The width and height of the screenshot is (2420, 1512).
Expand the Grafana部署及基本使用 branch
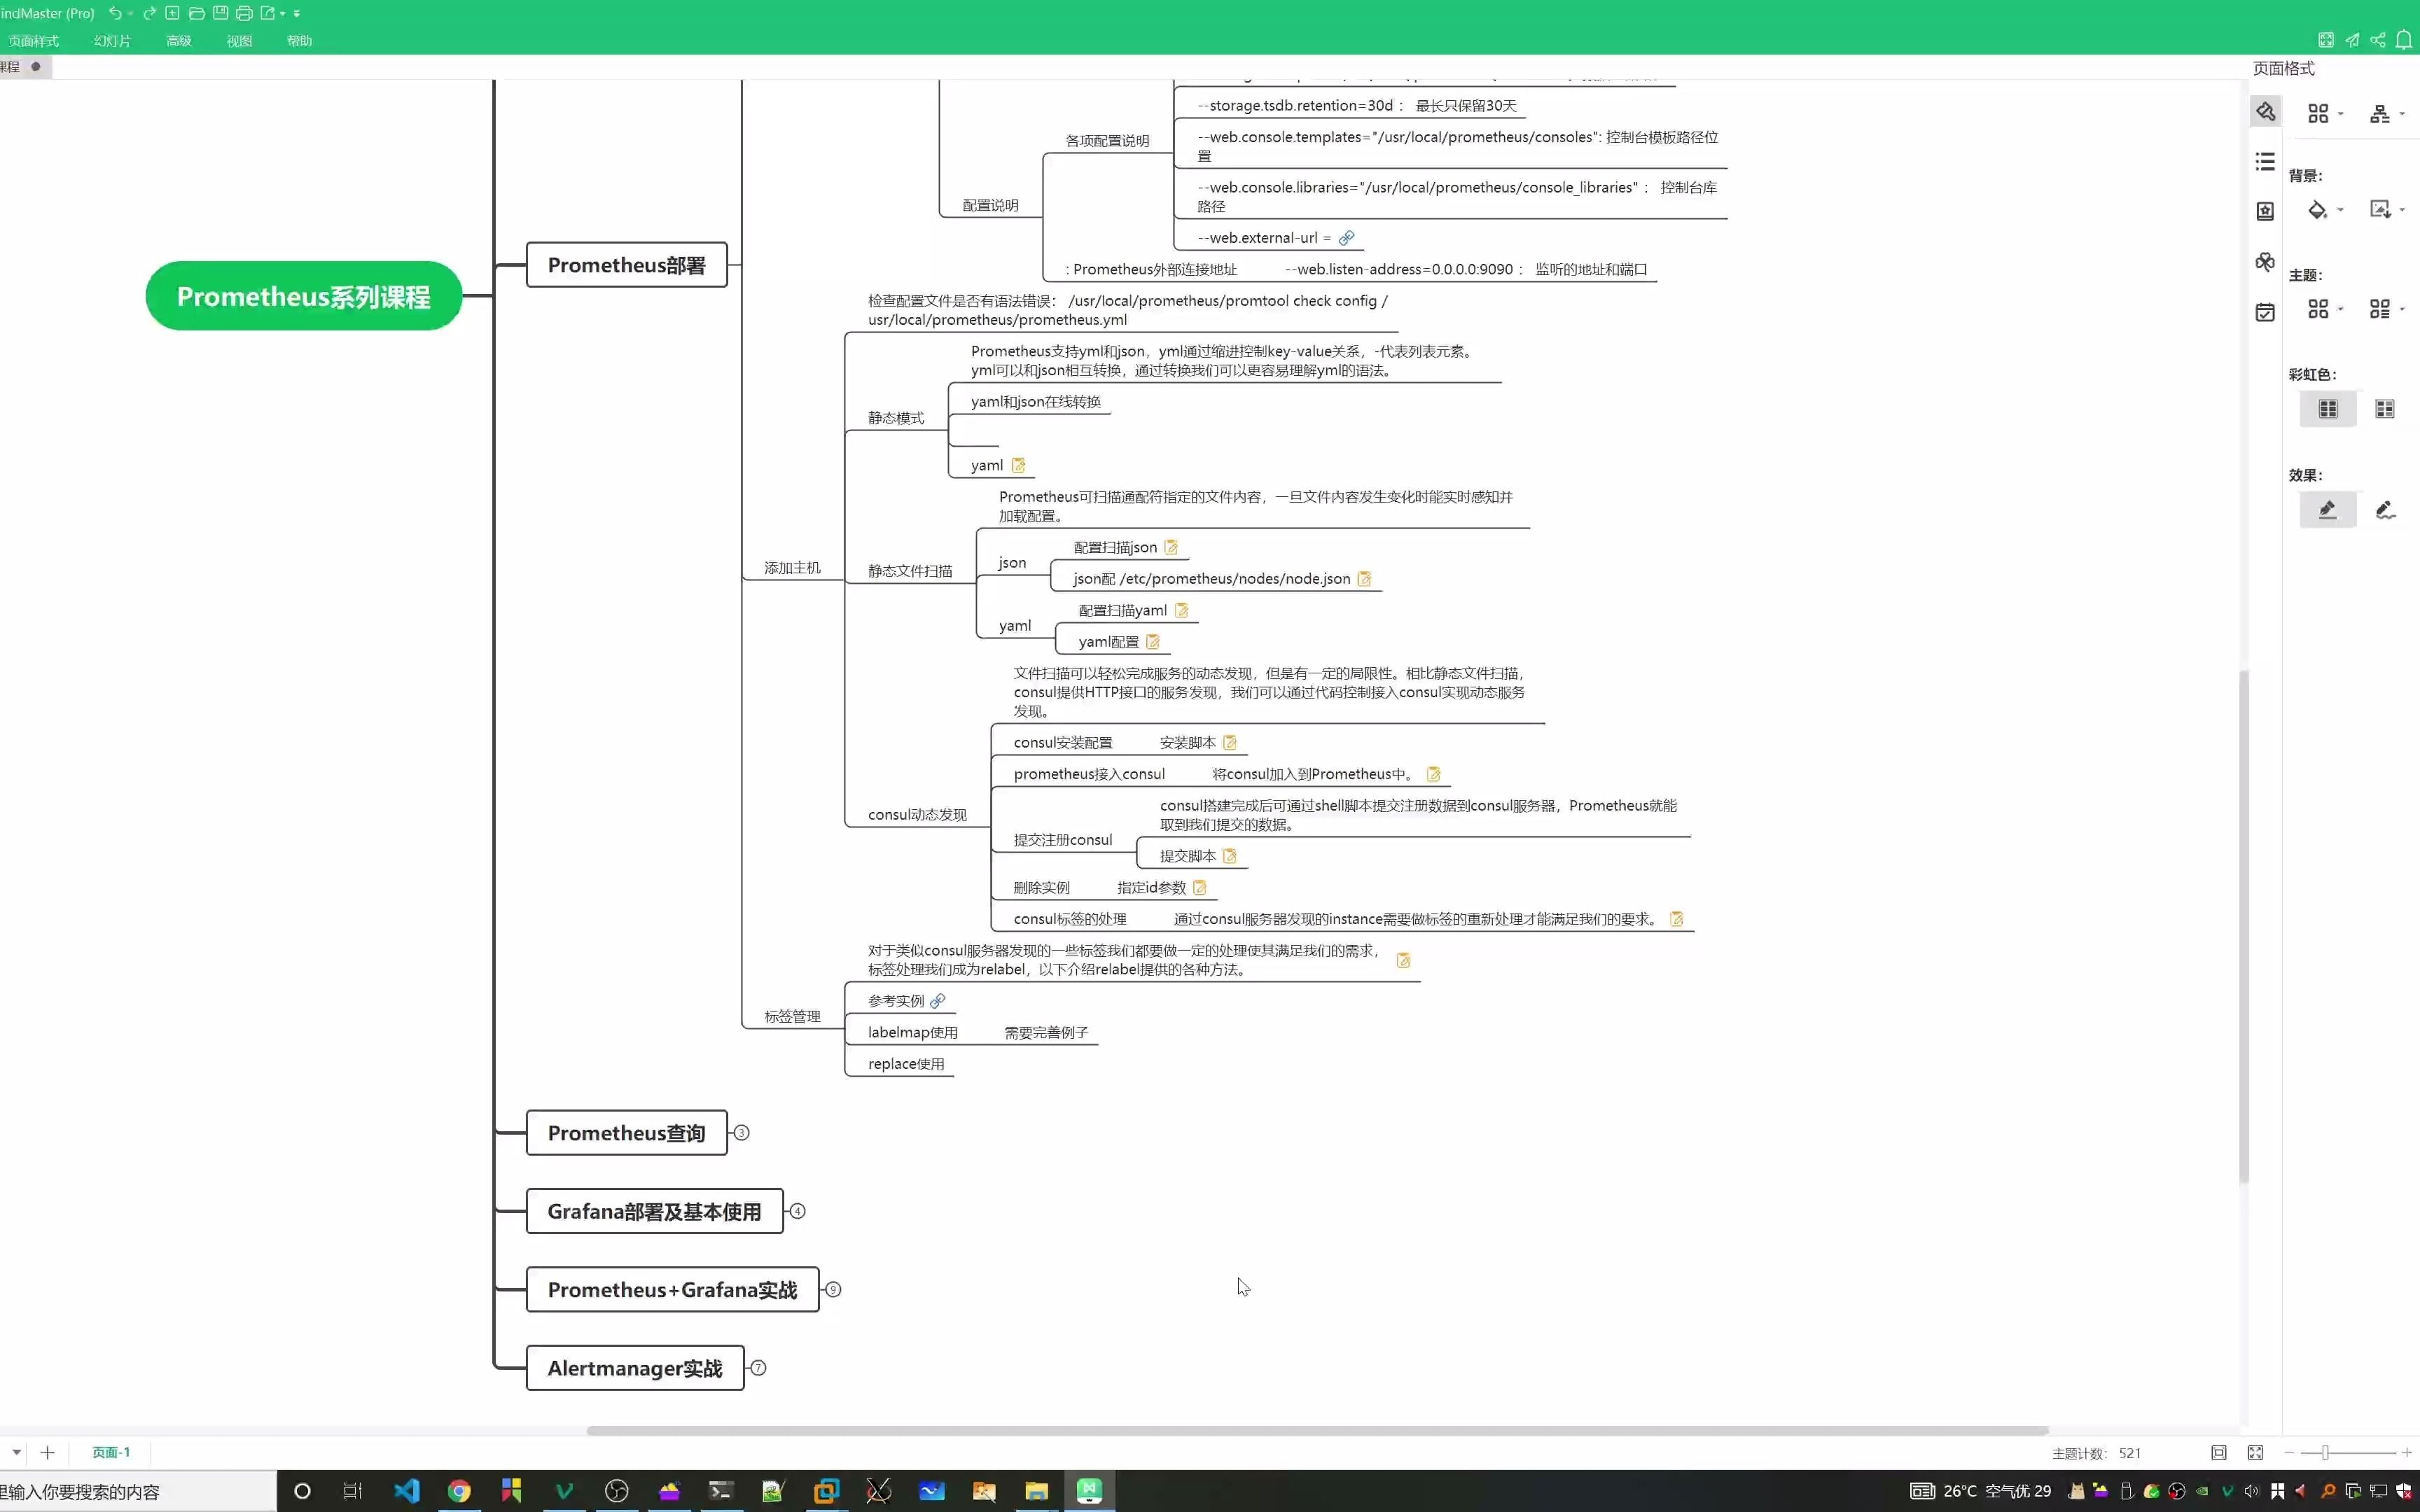coord(797,1211)
